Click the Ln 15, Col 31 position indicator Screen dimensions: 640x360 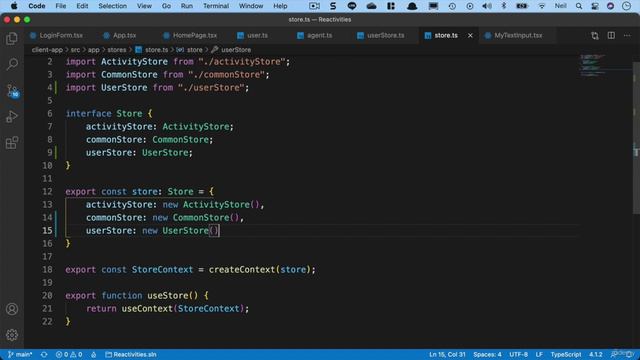click(447, 355)
